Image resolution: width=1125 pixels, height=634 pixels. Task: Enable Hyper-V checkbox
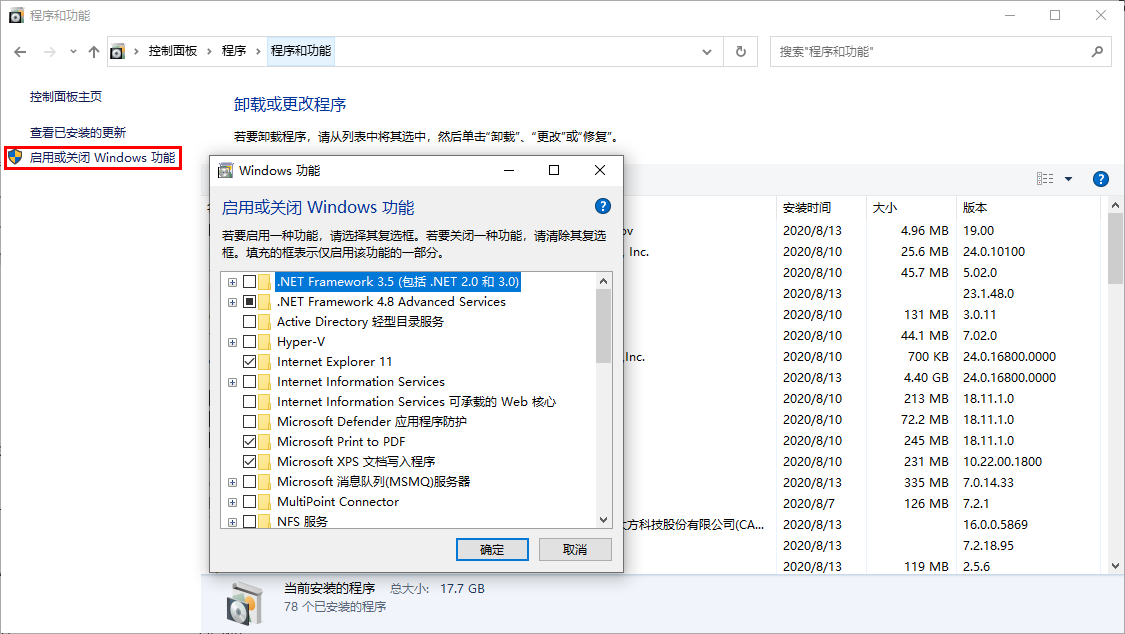(x=250, y=342)
